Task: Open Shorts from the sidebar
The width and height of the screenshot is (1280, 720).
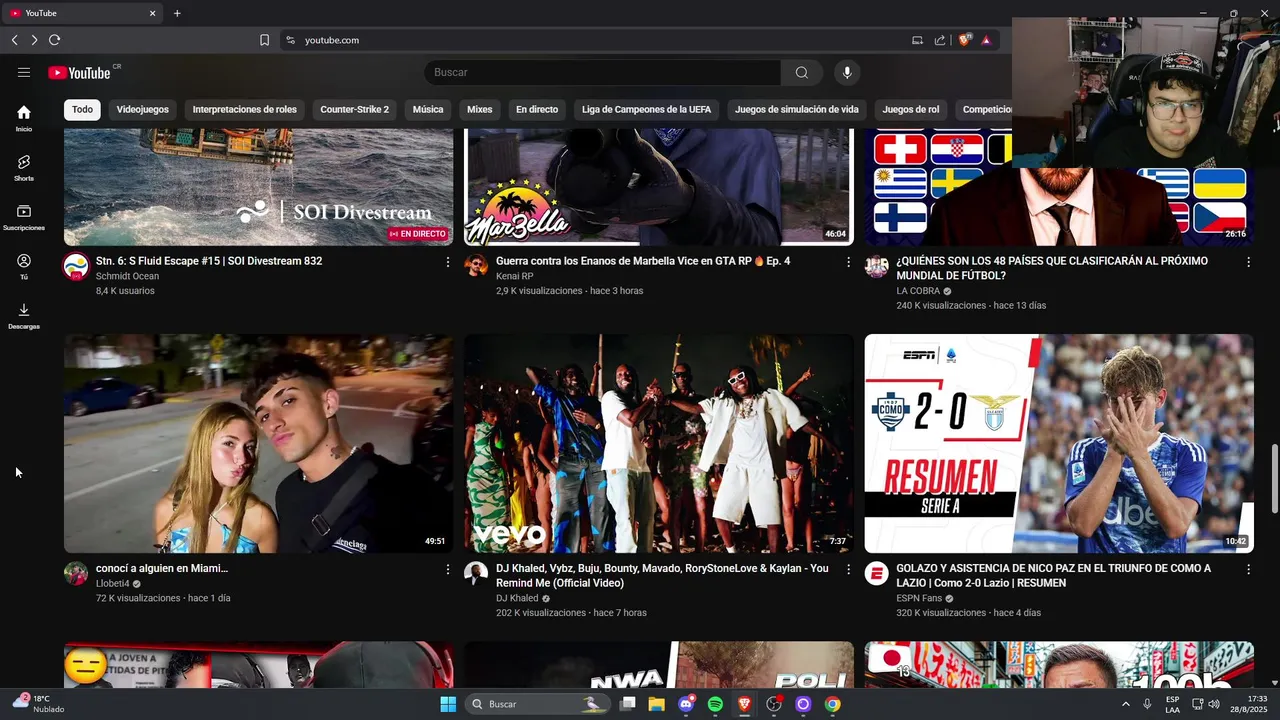Action: (x=24, y=167)
